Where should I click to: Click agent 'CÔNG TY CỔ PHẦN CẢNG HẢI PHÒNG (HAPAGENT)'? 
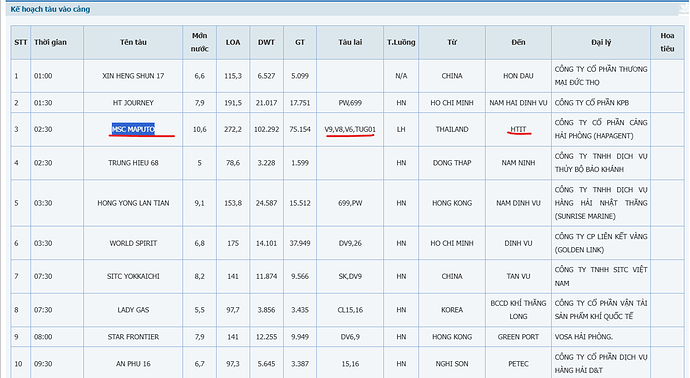601,129
